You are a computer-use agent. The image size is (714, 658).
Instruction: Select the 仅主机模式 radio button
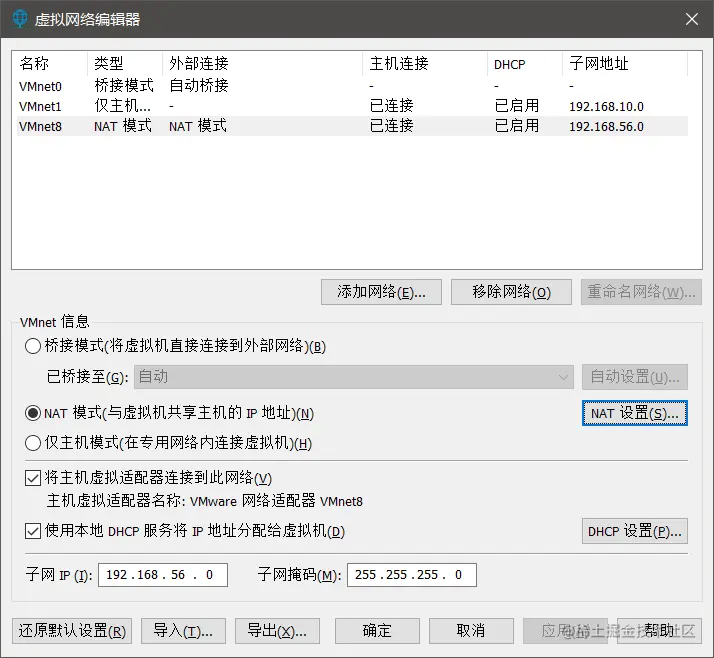point(33,443)
